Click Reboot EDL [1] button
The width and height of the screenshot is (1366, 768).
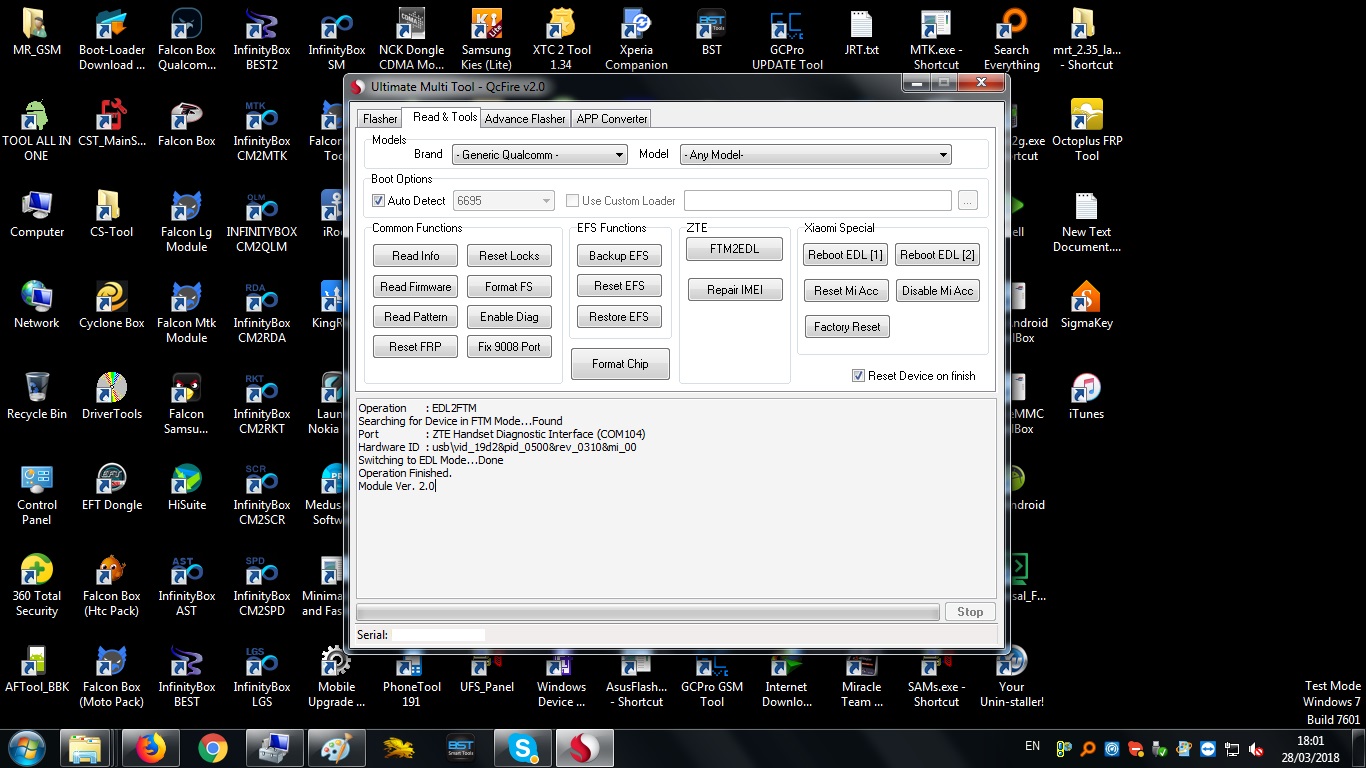click(x=845, y=255)
